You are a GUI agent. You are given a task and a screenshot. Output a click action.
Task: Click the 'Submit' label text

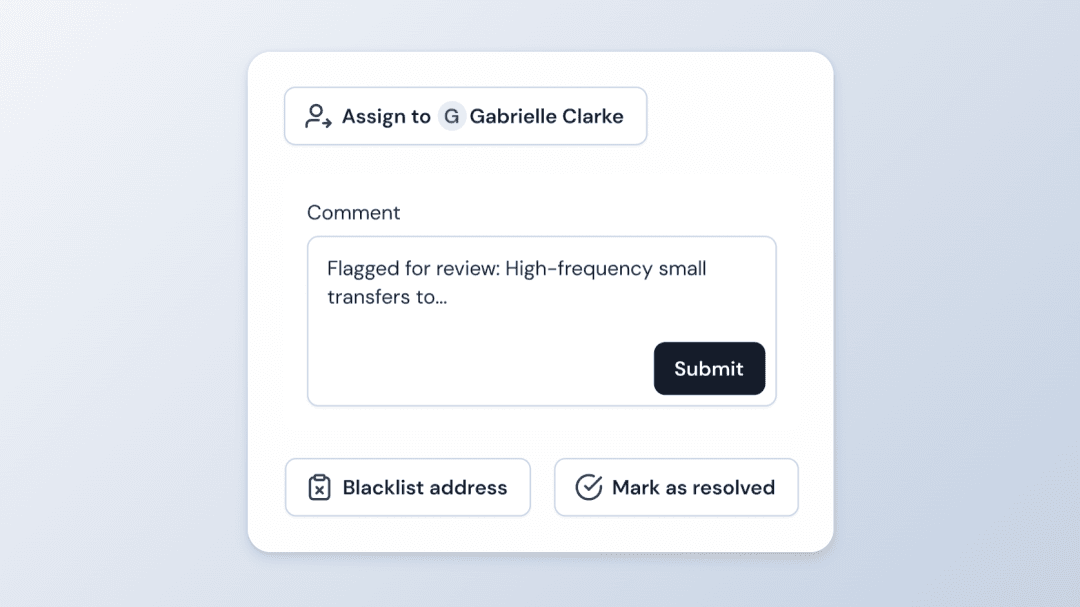(709, 369)
